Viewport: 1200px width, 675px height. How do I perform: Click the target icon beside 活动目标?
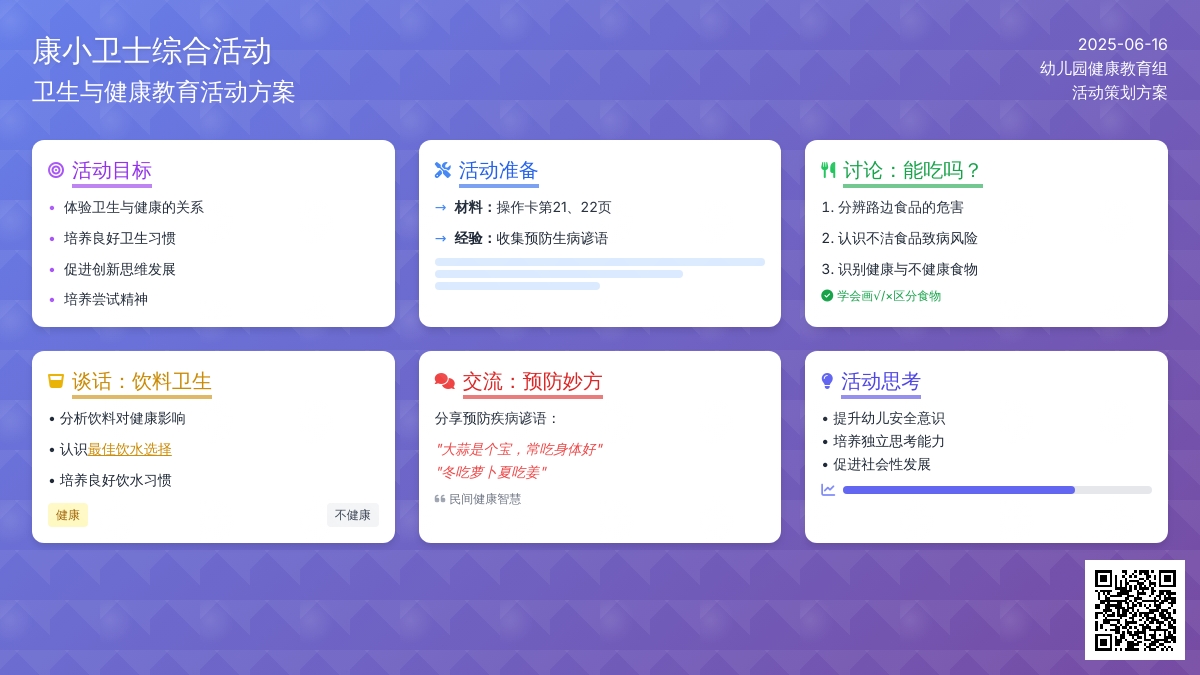click(56, 170)
